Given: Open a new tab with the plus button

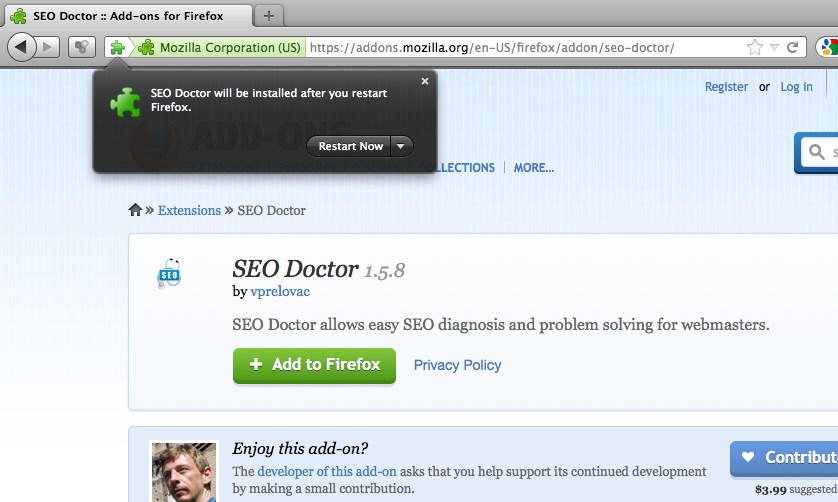Looking at the screenshot, I should [x=269, y=16].
